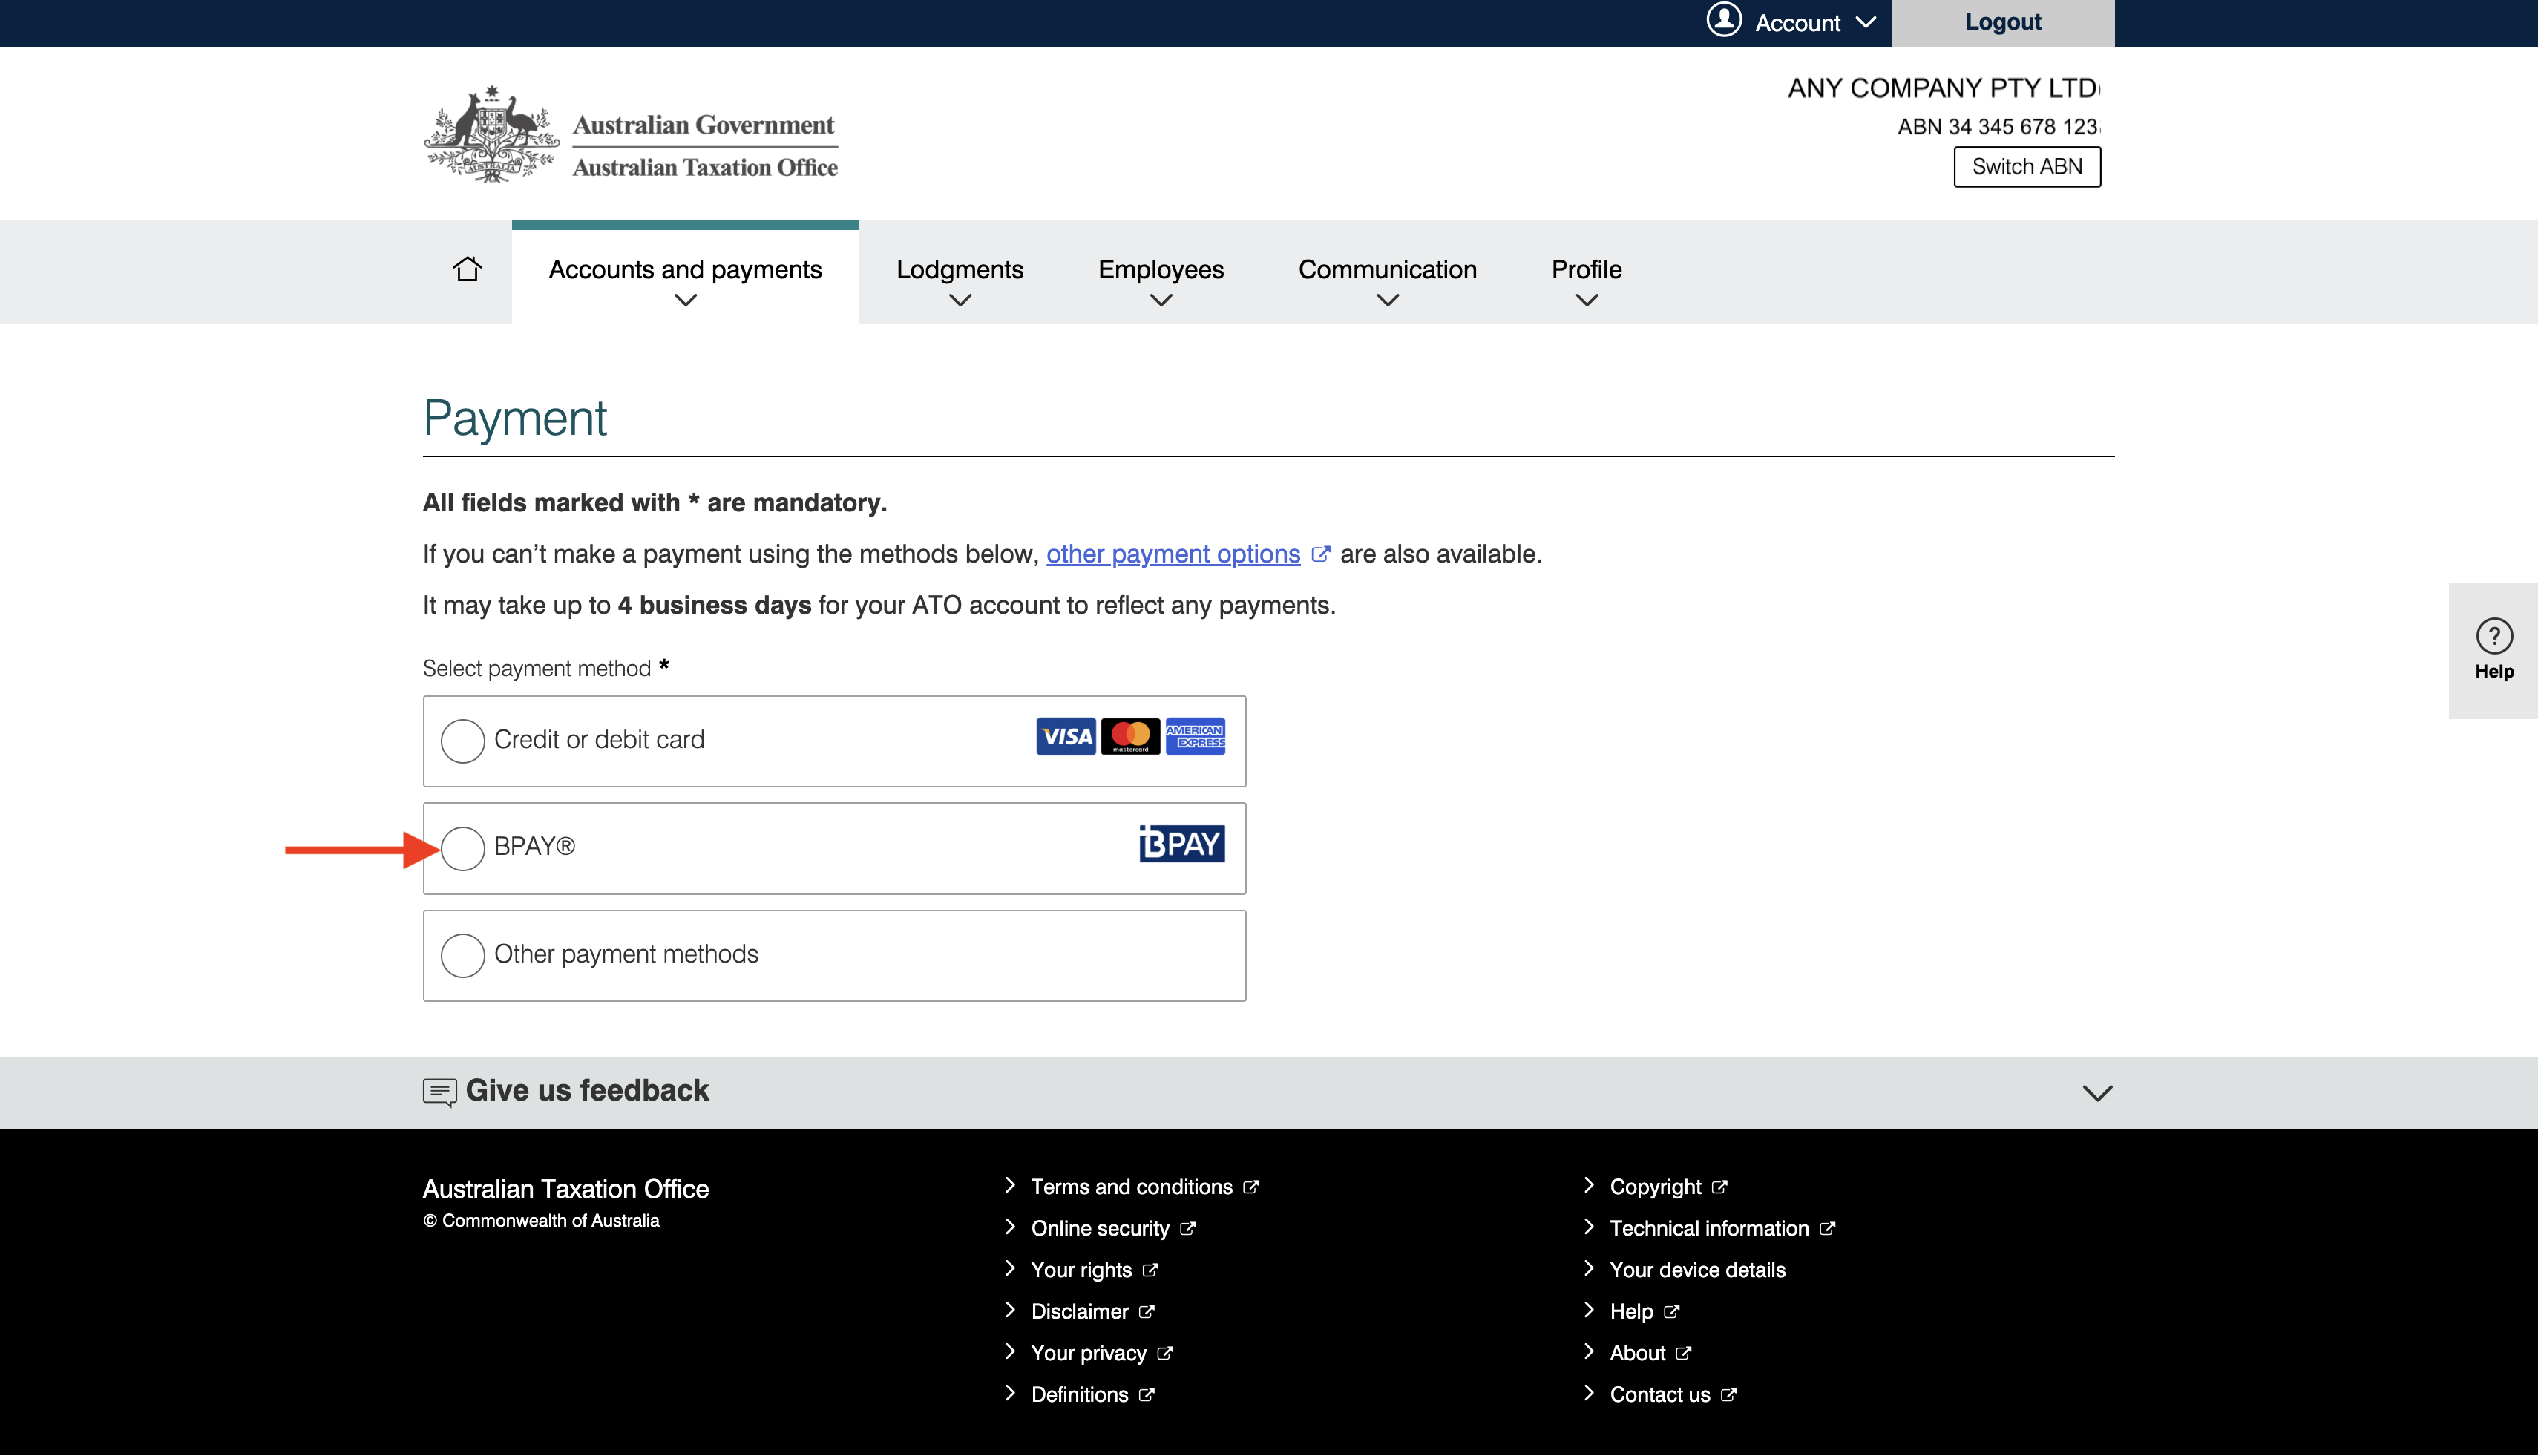Select the BPAY payment method
Screen dimensions: 2538x1456
point(462,848)
